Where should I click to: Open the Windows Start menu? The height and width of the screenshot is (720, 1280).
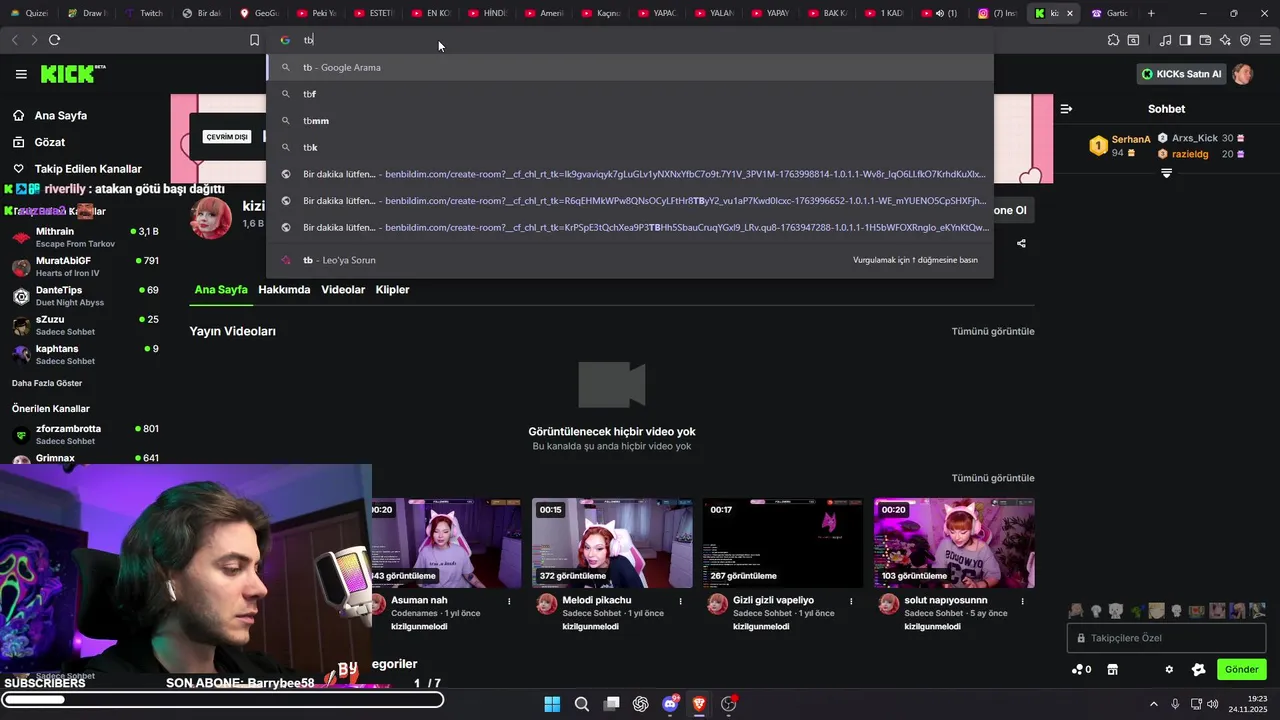[552, 704]
